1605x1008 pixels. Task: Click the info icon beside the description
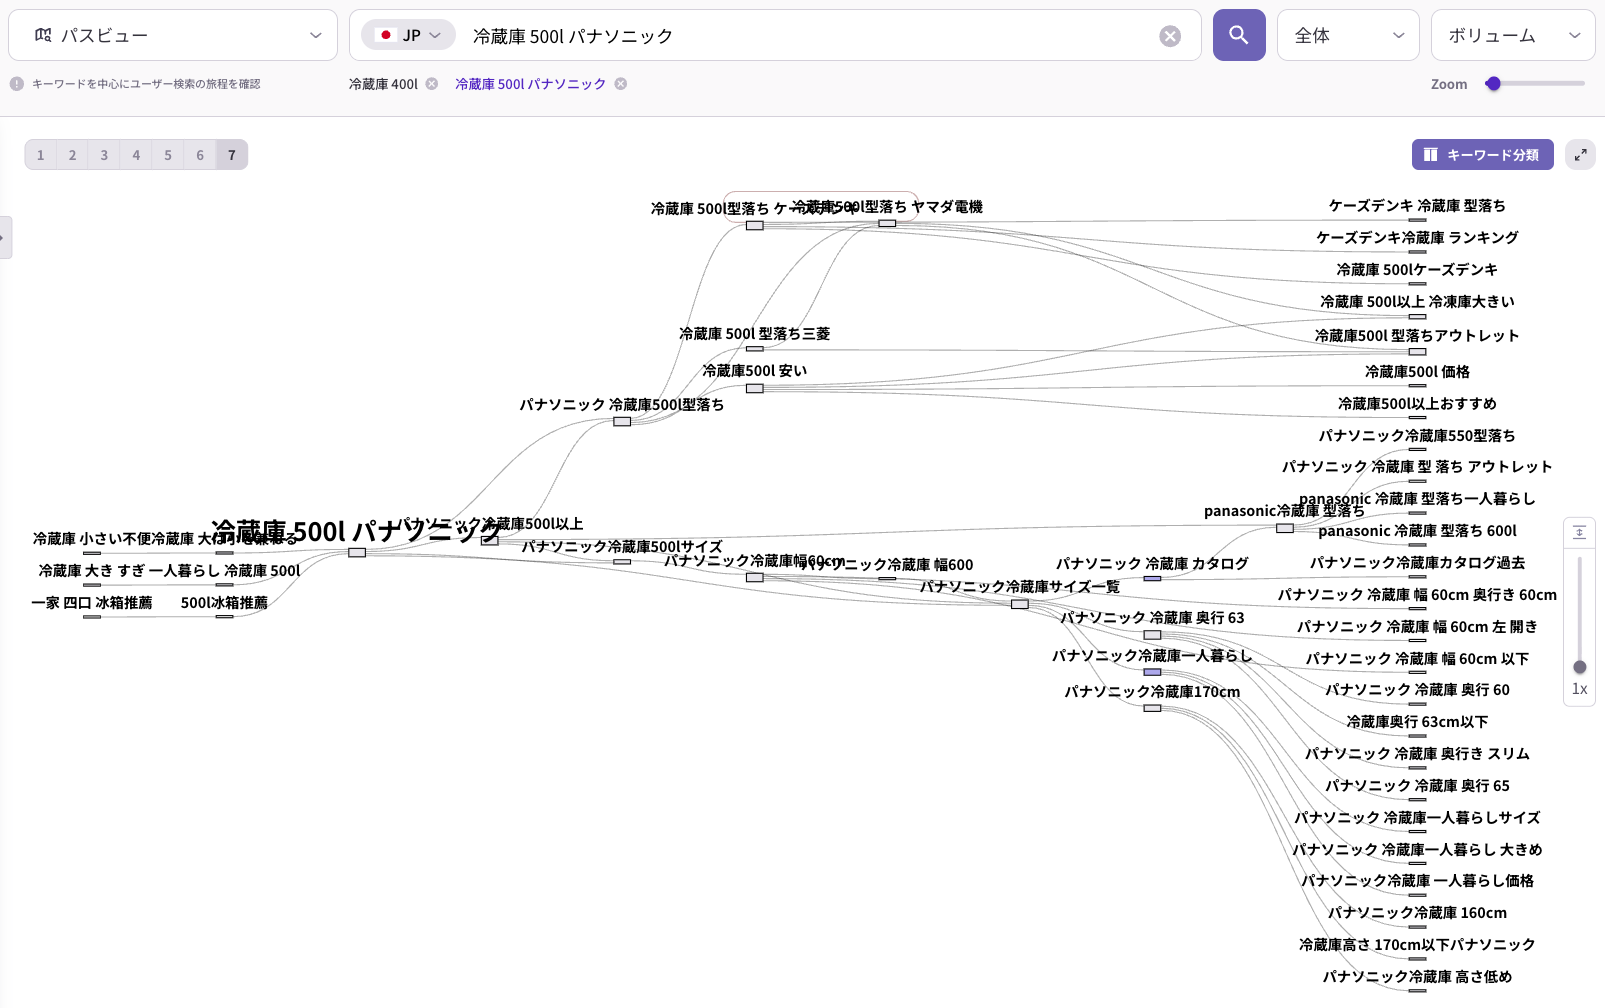(17, 84)
